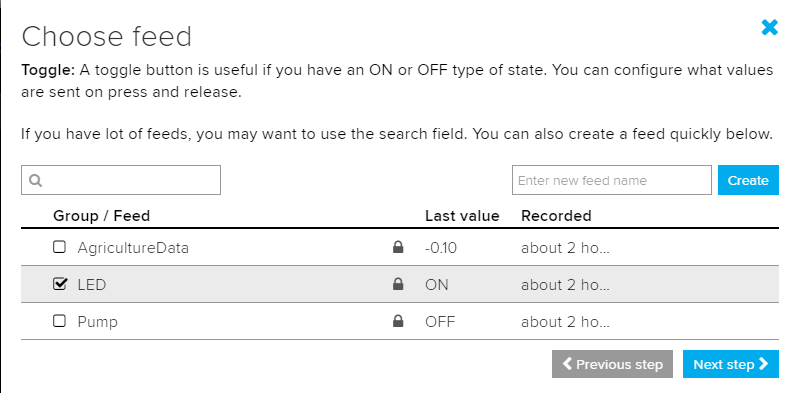Click the Enter new feed name field
Viewport: 795px width, 393px height.
[611, 180]
